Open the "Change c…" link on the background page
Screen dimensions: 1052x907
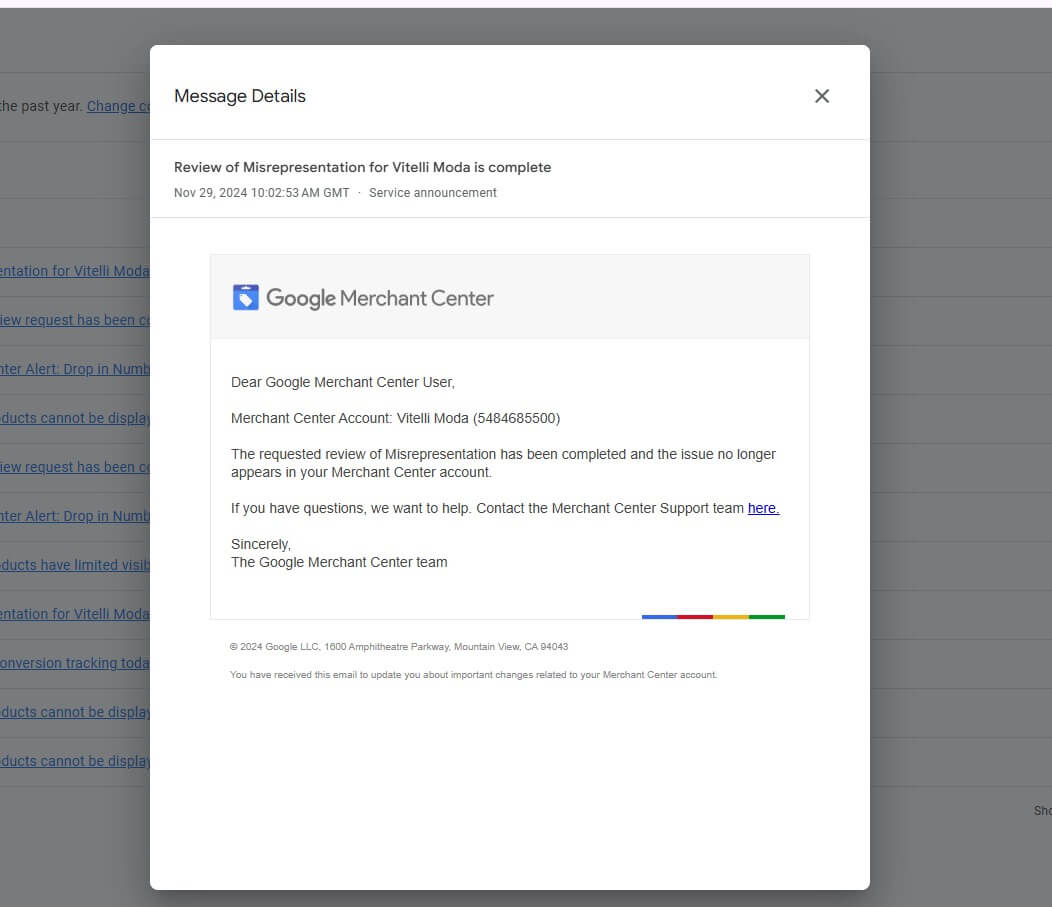[x=118, y=106]
